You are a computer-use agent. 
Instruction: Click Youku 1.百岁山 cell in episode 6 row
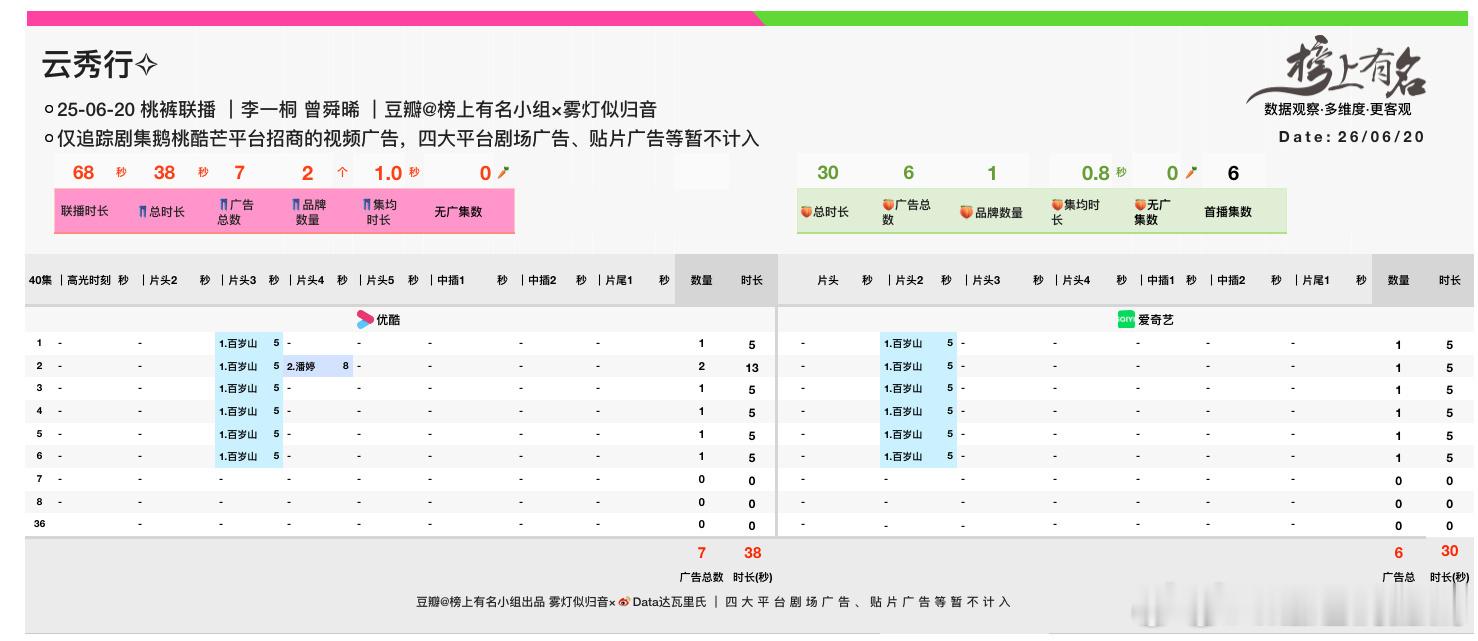(249, 456)
